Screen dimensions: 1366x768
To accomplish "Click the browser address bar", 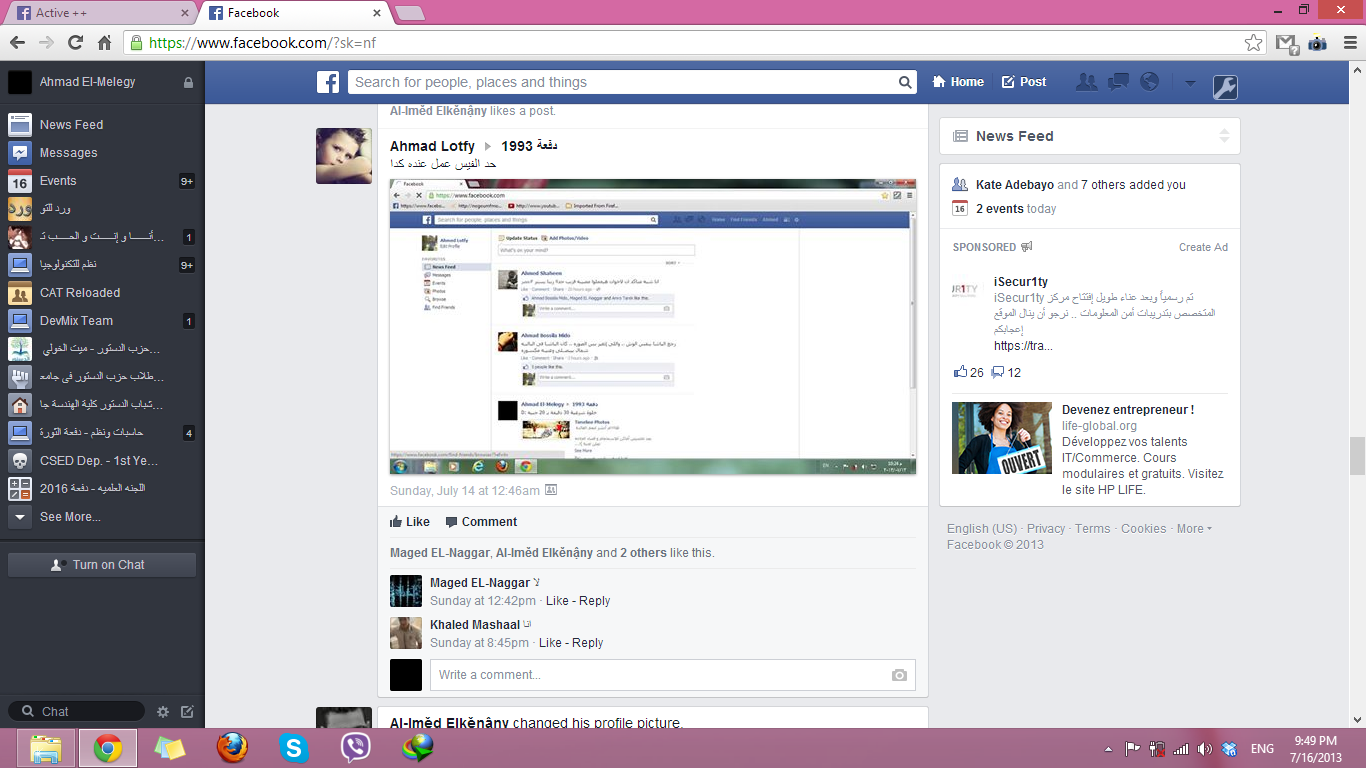I will click(693, 43).
